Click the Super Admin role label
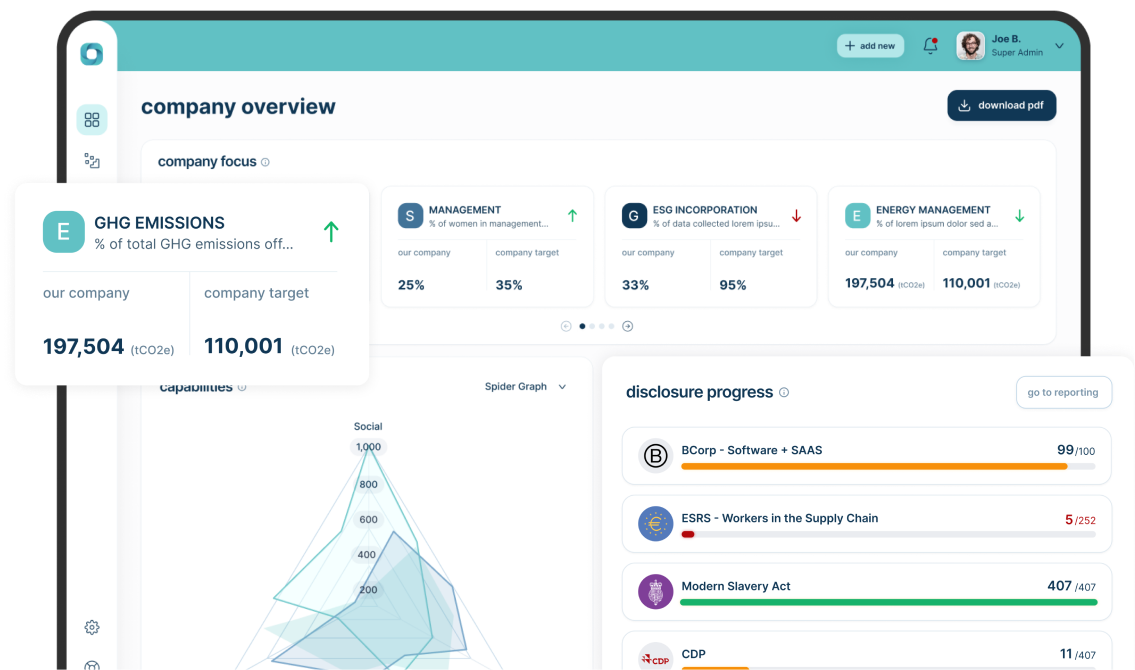 pos(1017,53)
